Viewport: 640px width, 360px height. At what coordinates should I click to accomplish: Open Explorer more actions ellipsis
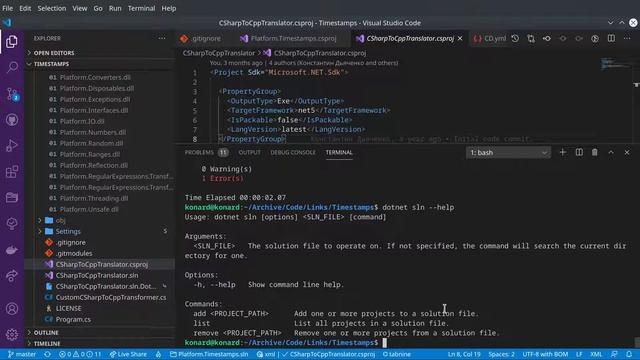pos(162,38)
